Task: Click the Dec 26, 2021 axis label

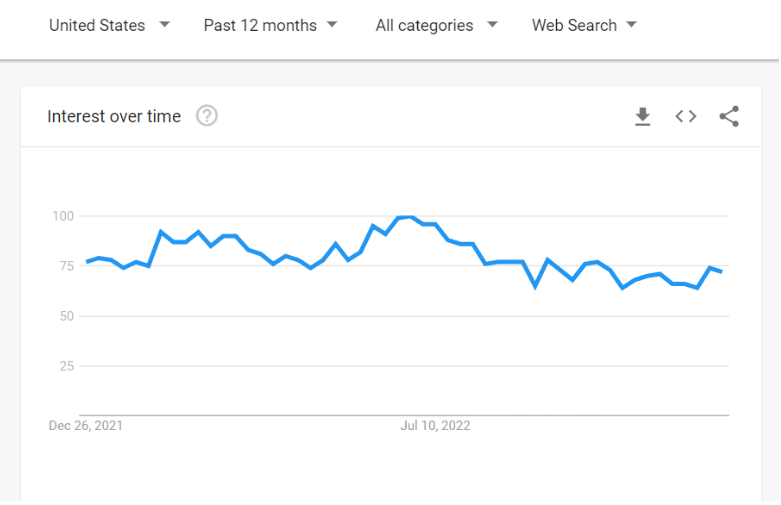Action: (x=85, y=426)
